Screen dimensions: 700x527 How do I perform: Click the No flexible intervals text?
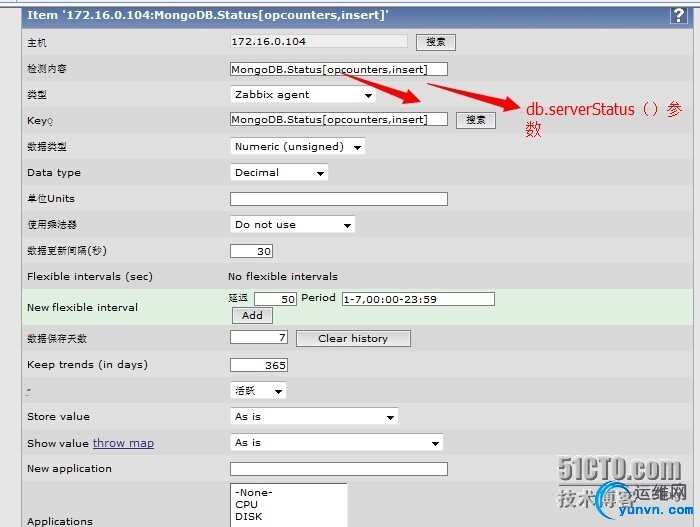283,276
